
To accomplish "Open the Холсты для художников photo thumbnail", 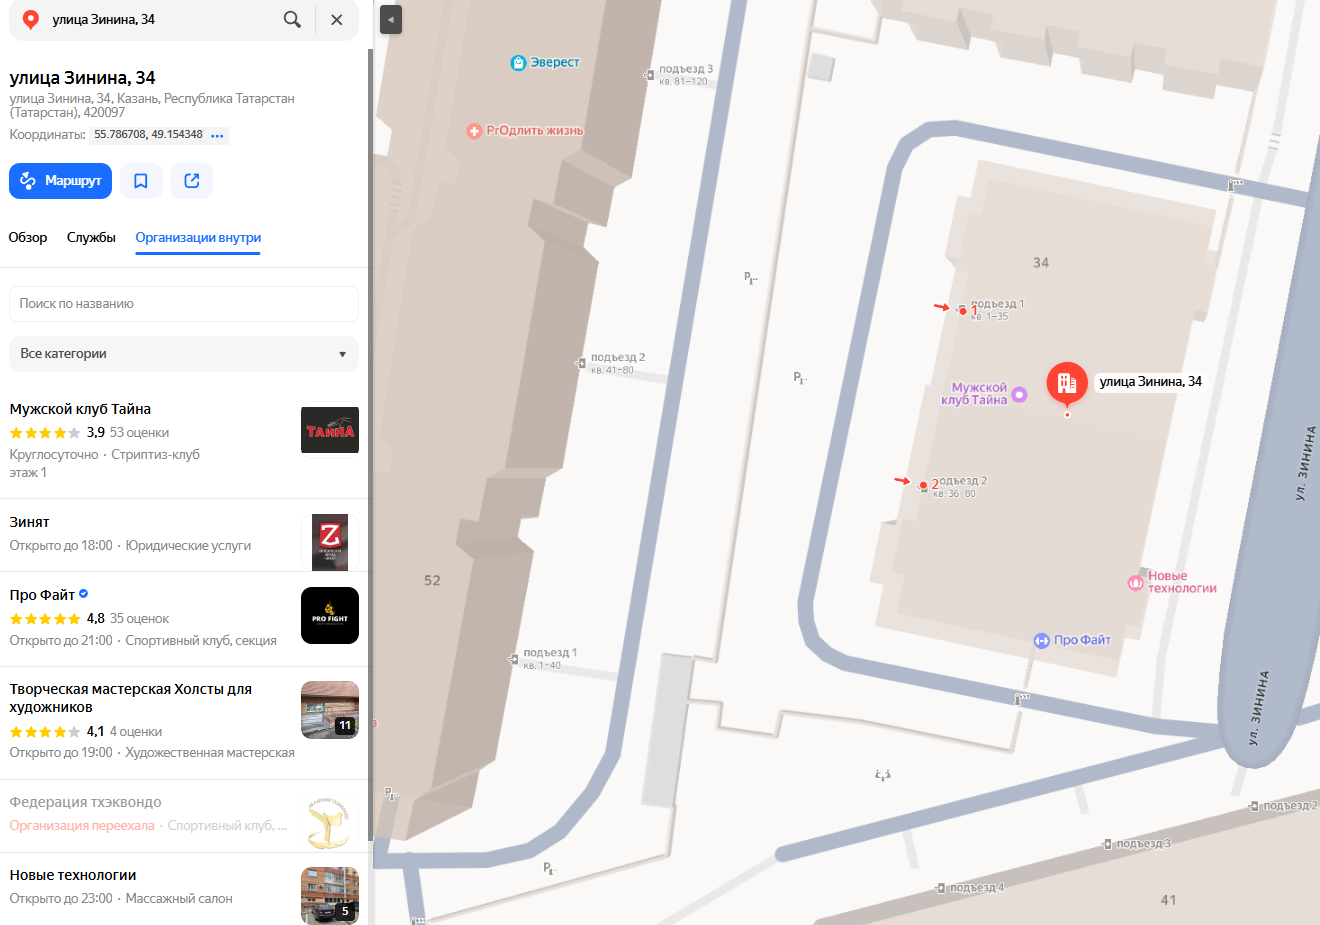I will (330, 710).
